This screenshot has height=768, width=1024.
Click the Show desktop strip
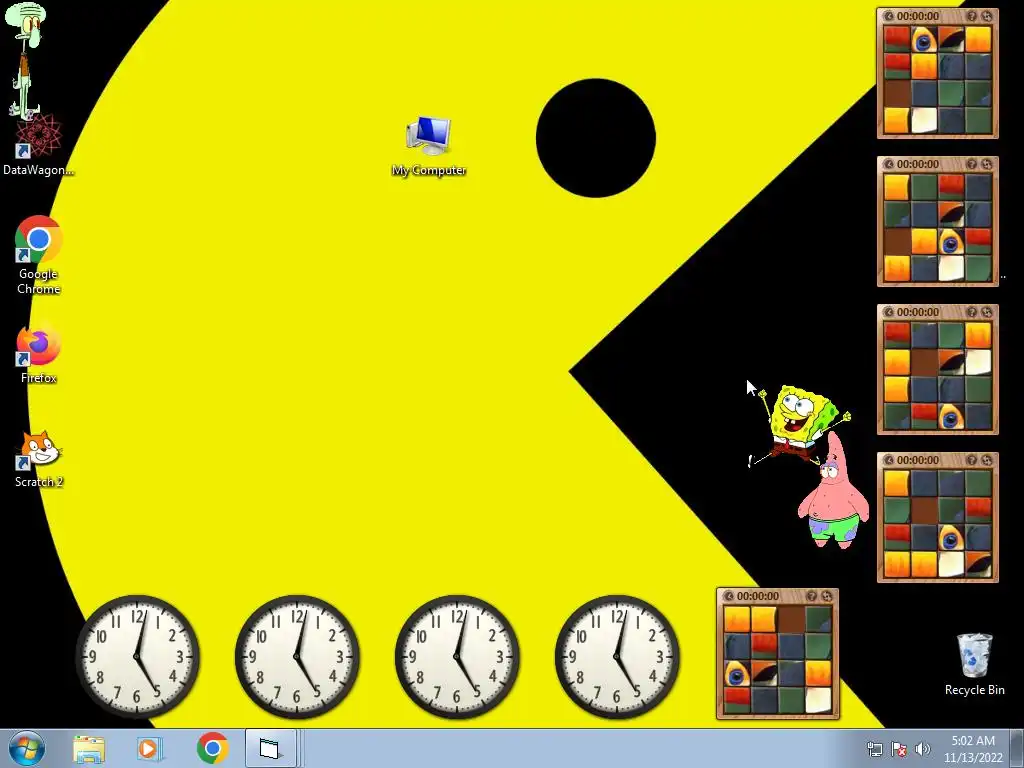(x=1017, y=748)
